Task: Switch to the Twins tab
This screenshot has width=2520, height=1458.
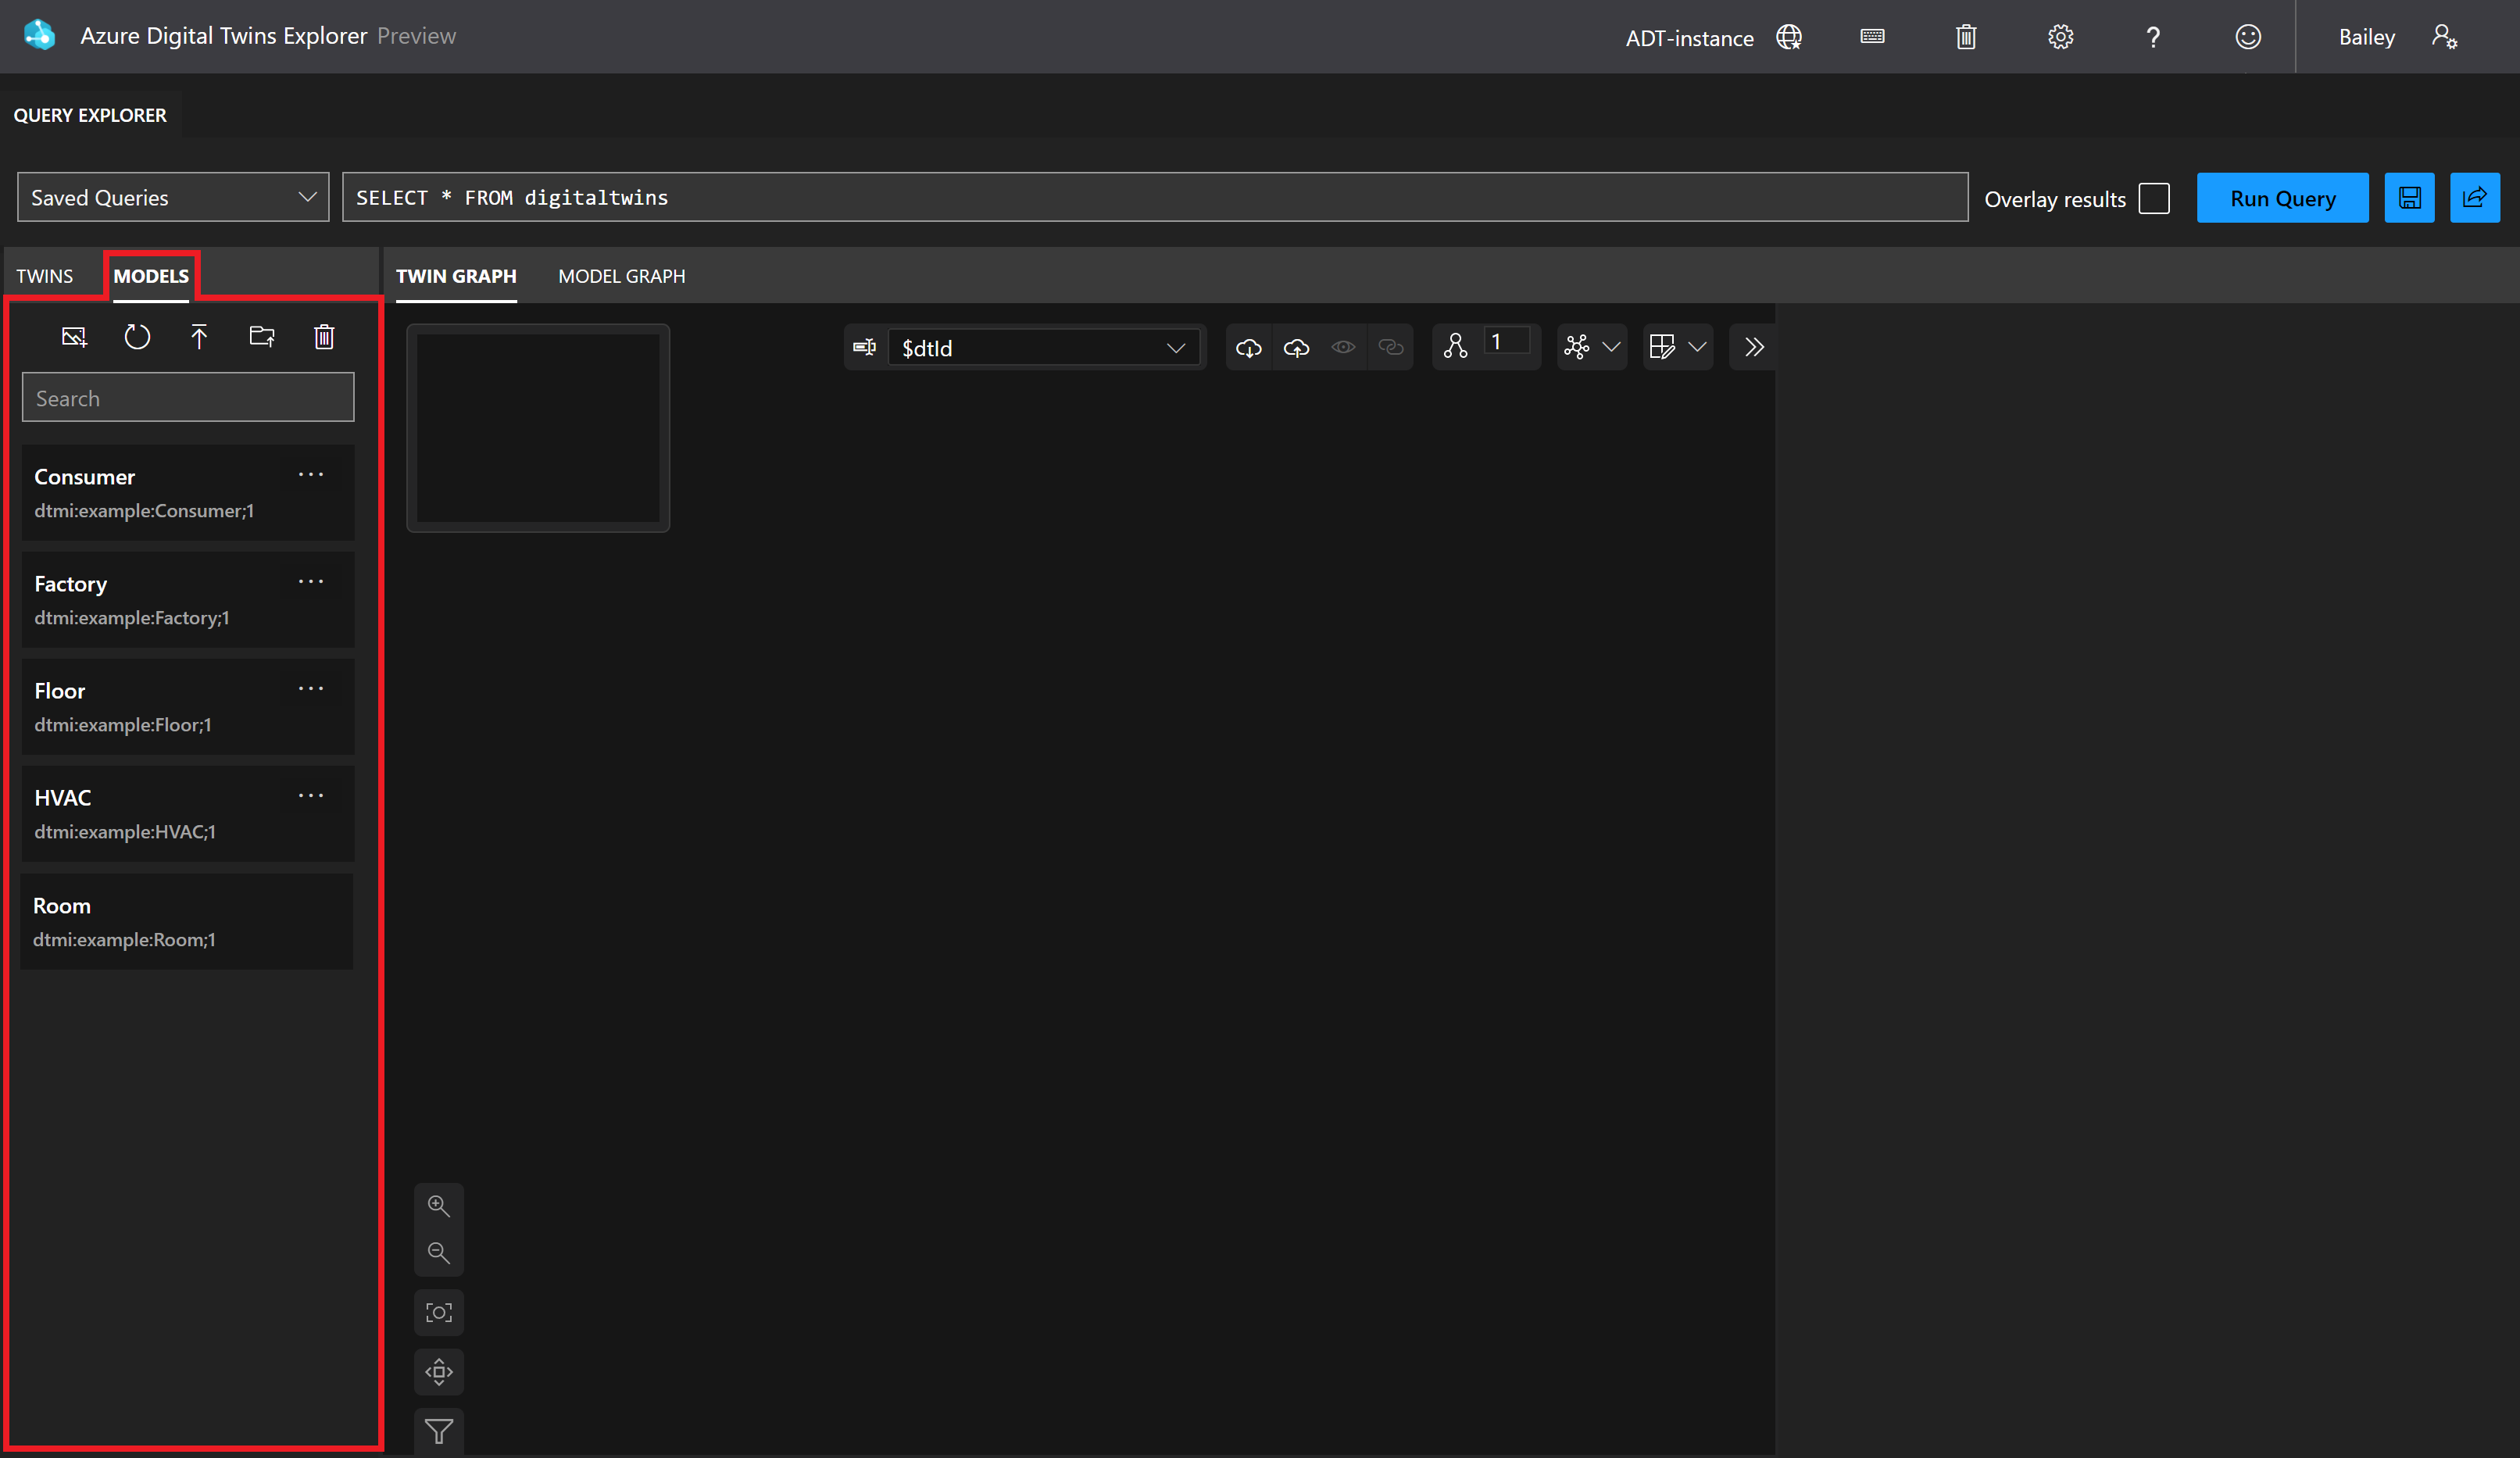Action: [44, 276]
